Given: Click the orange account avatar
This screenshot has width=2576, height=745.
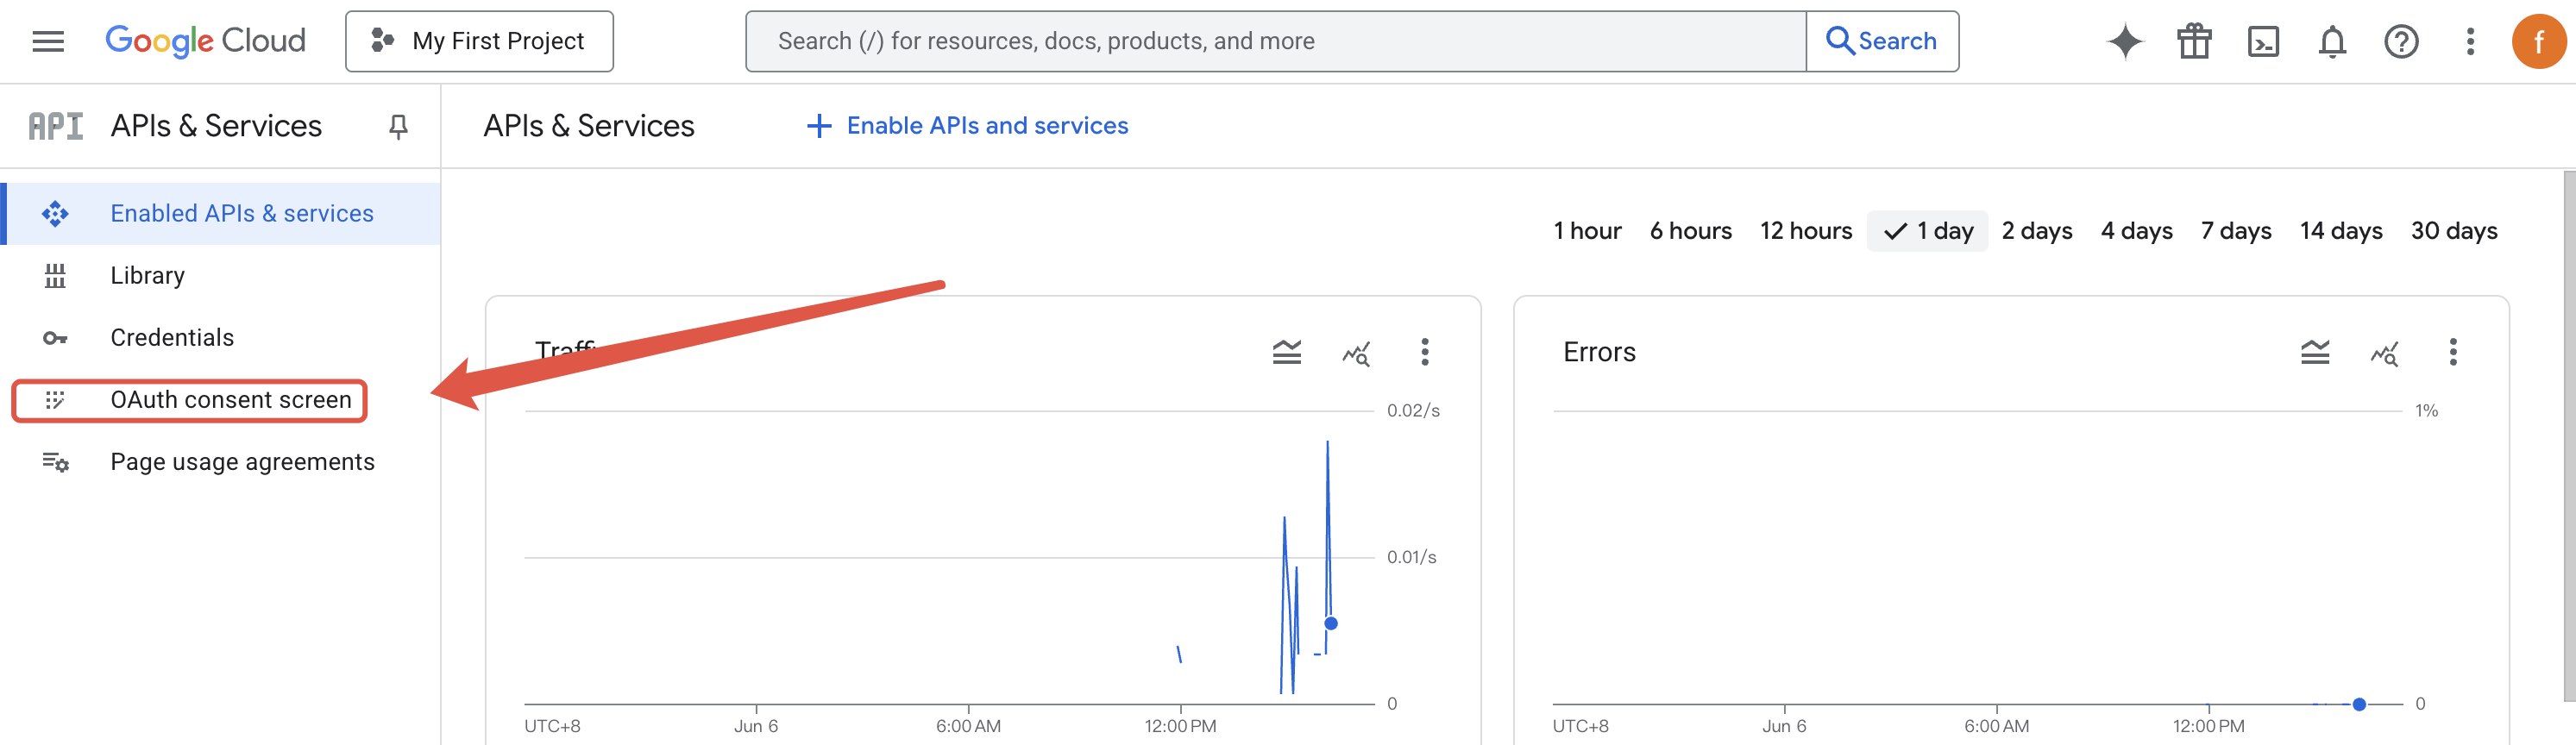Looking at the screenshot, I should [2538, 41].
